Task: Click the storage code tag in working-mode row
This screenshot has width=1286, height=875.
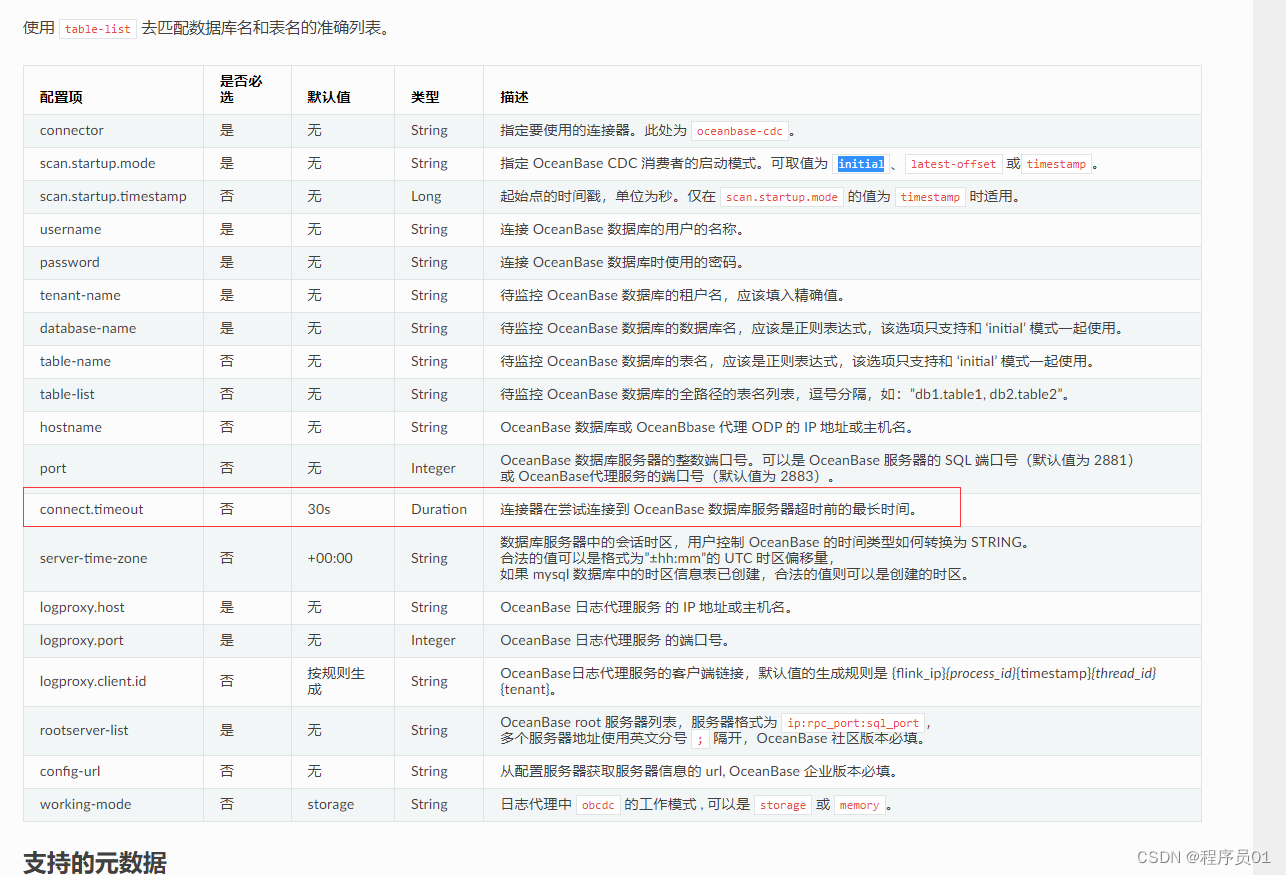Action: 782,804
